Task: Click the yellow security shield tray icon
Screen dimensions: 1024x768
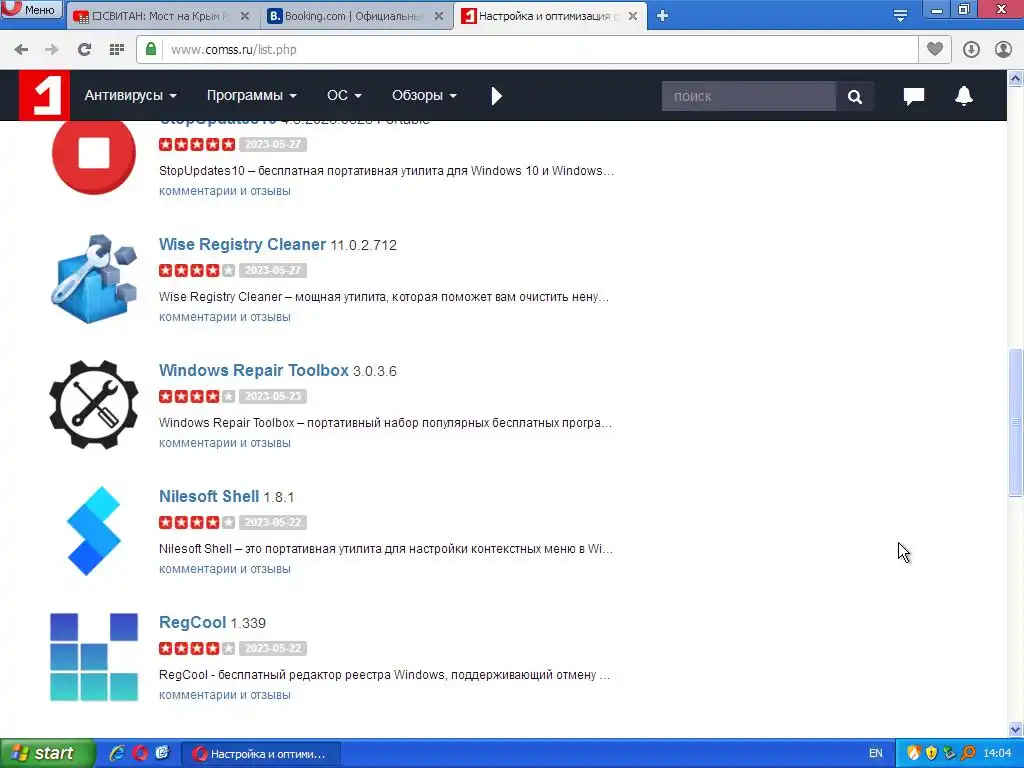Action: 931,754
